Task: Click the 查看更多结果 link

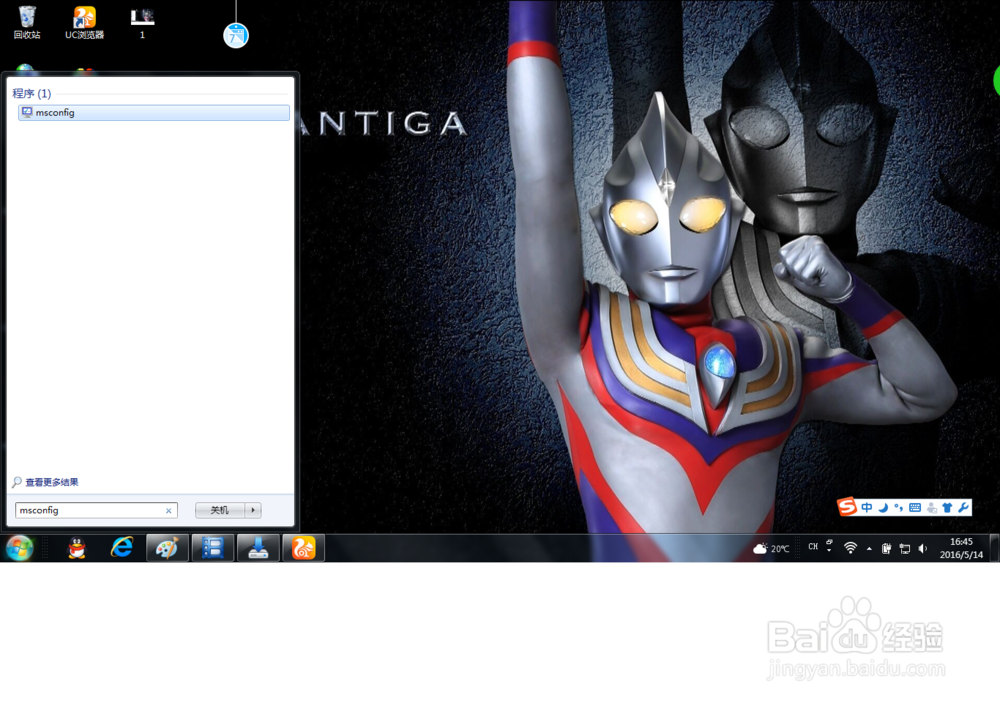Action: (52, 482)
